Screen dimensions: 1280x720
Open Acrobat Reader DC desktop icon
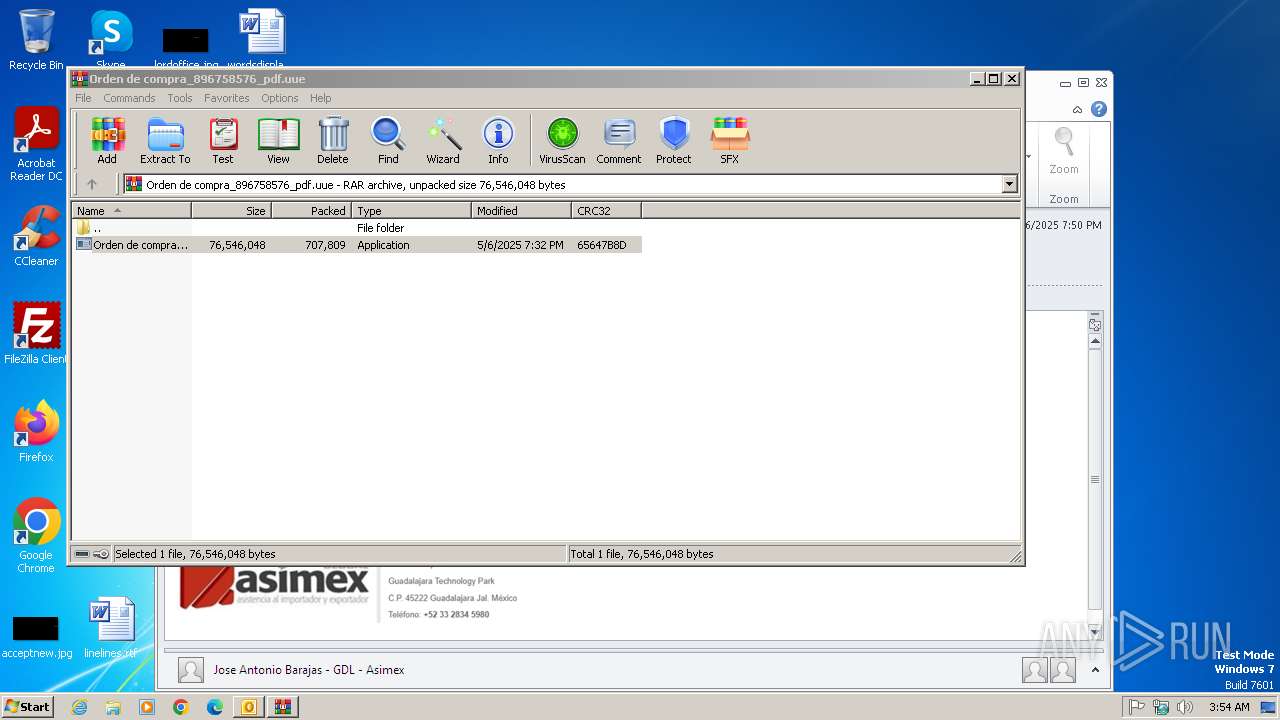pyautogui.click(x=36, y=145)
